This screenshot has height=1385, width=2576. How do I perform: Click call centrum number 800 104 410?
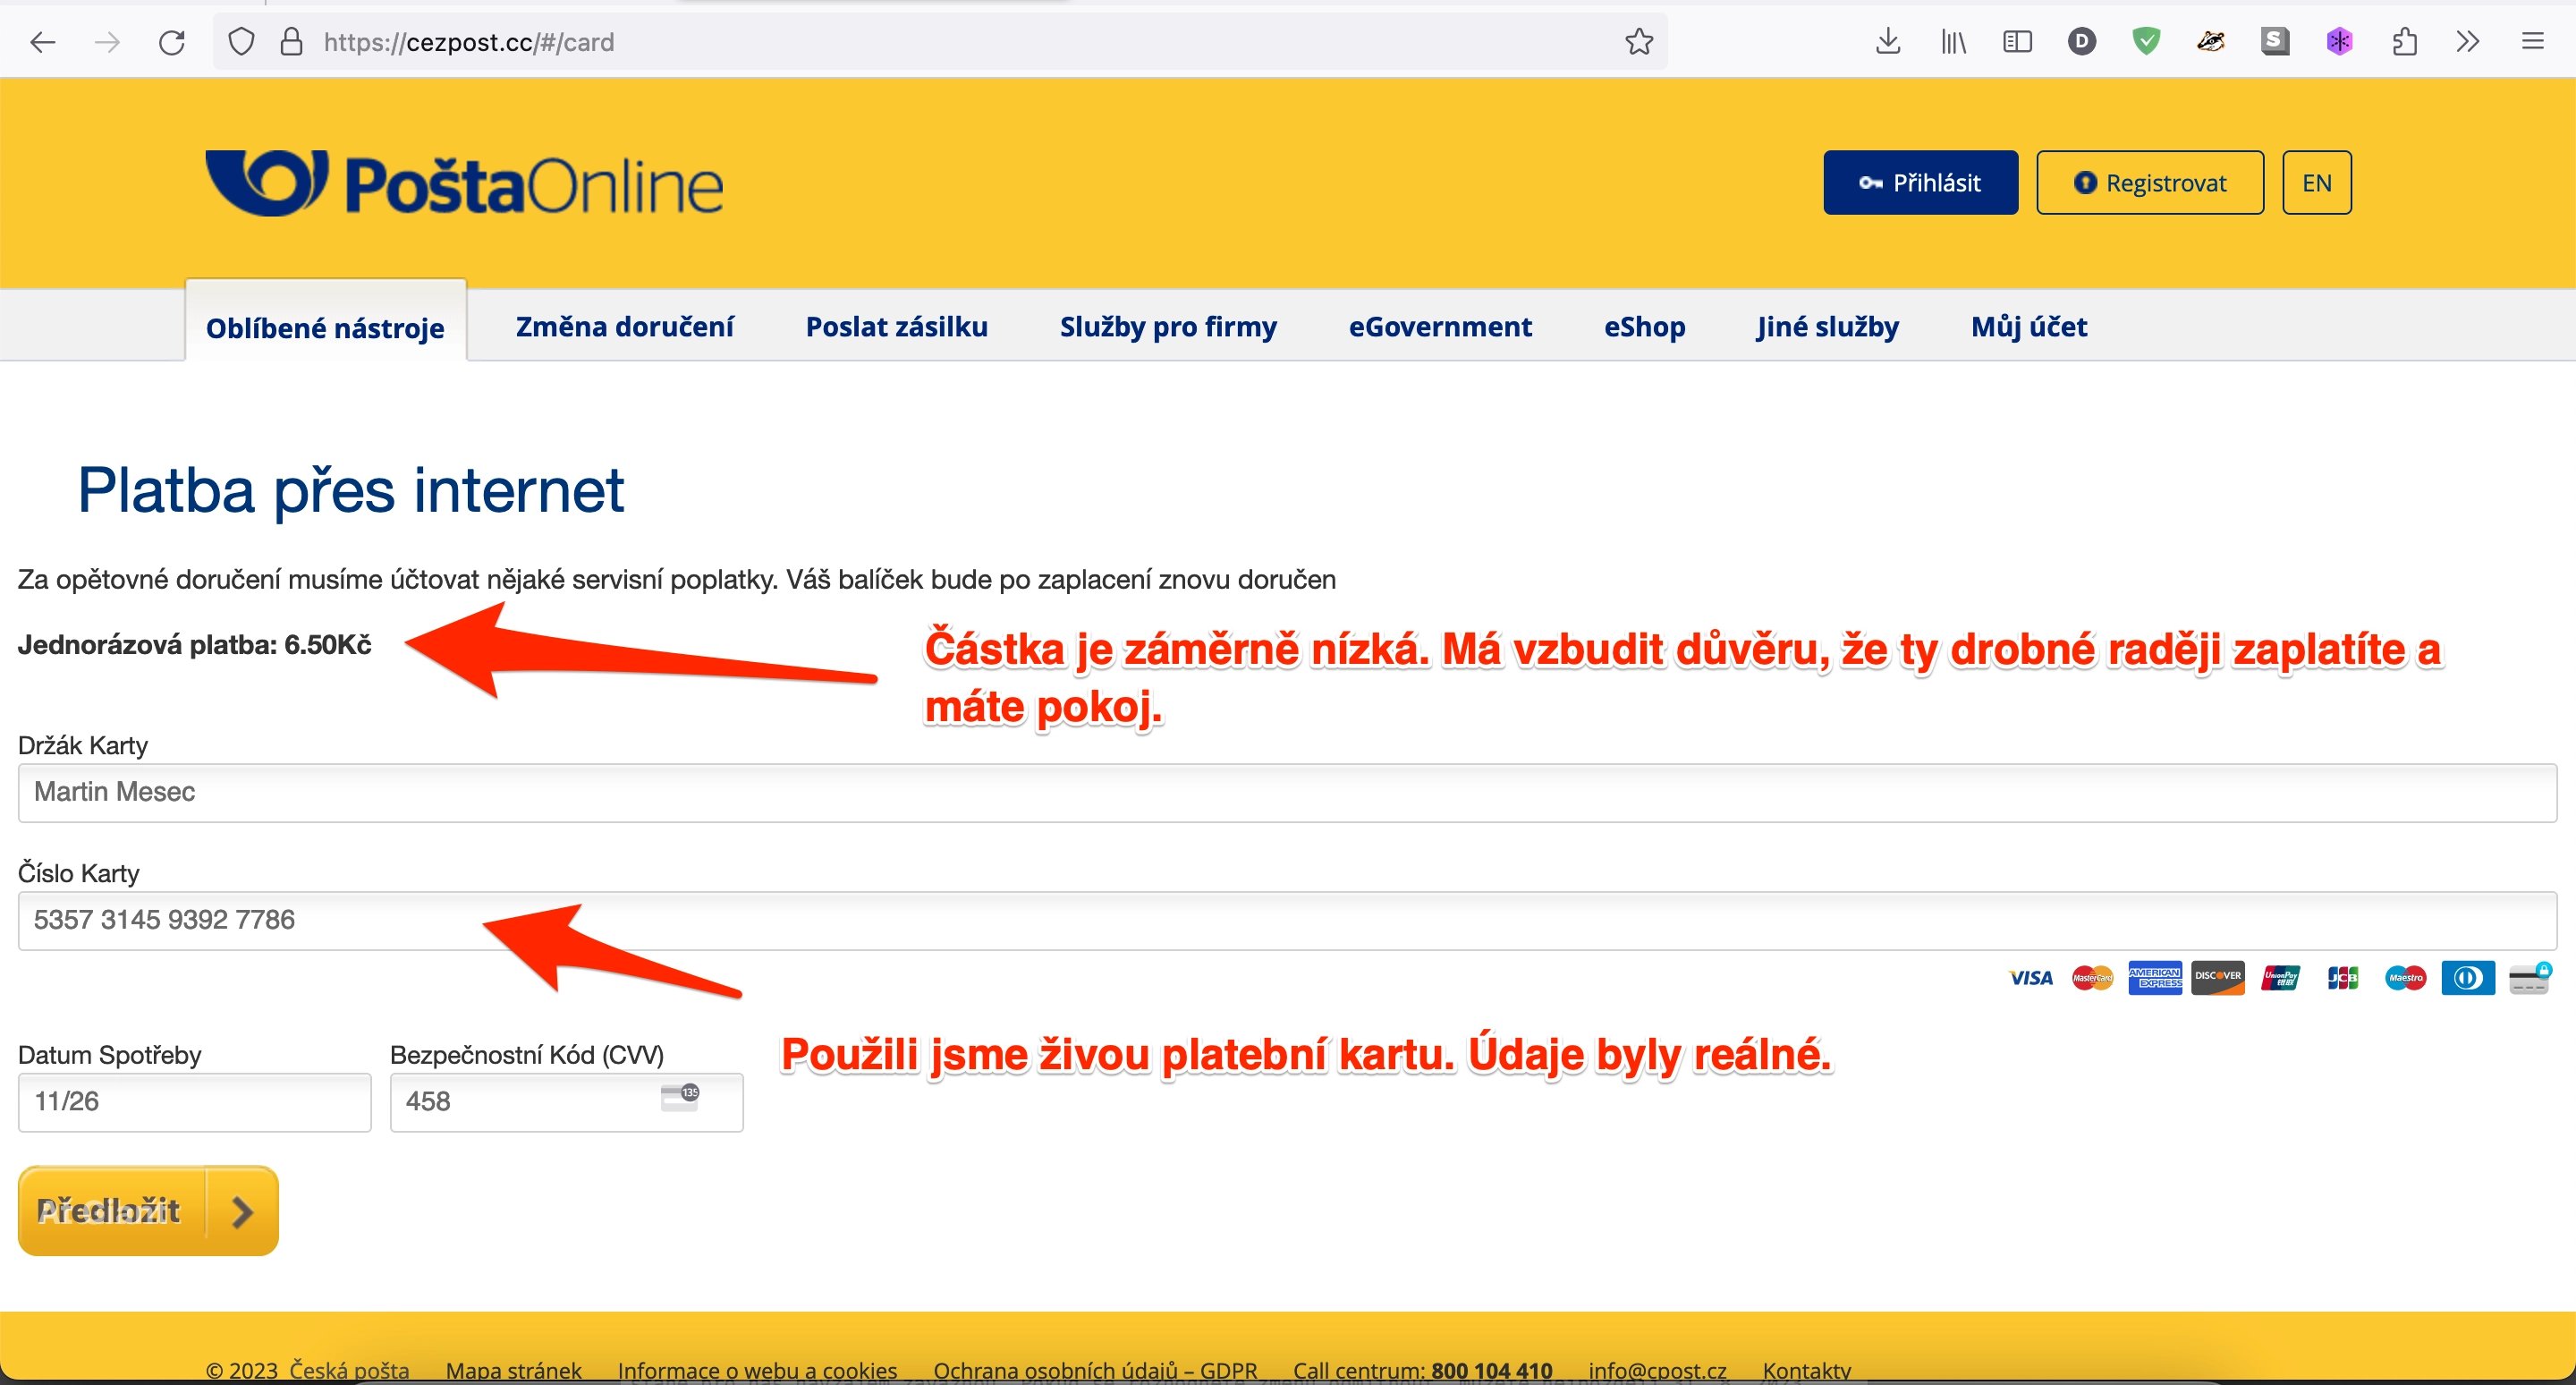[1492, 1371]
